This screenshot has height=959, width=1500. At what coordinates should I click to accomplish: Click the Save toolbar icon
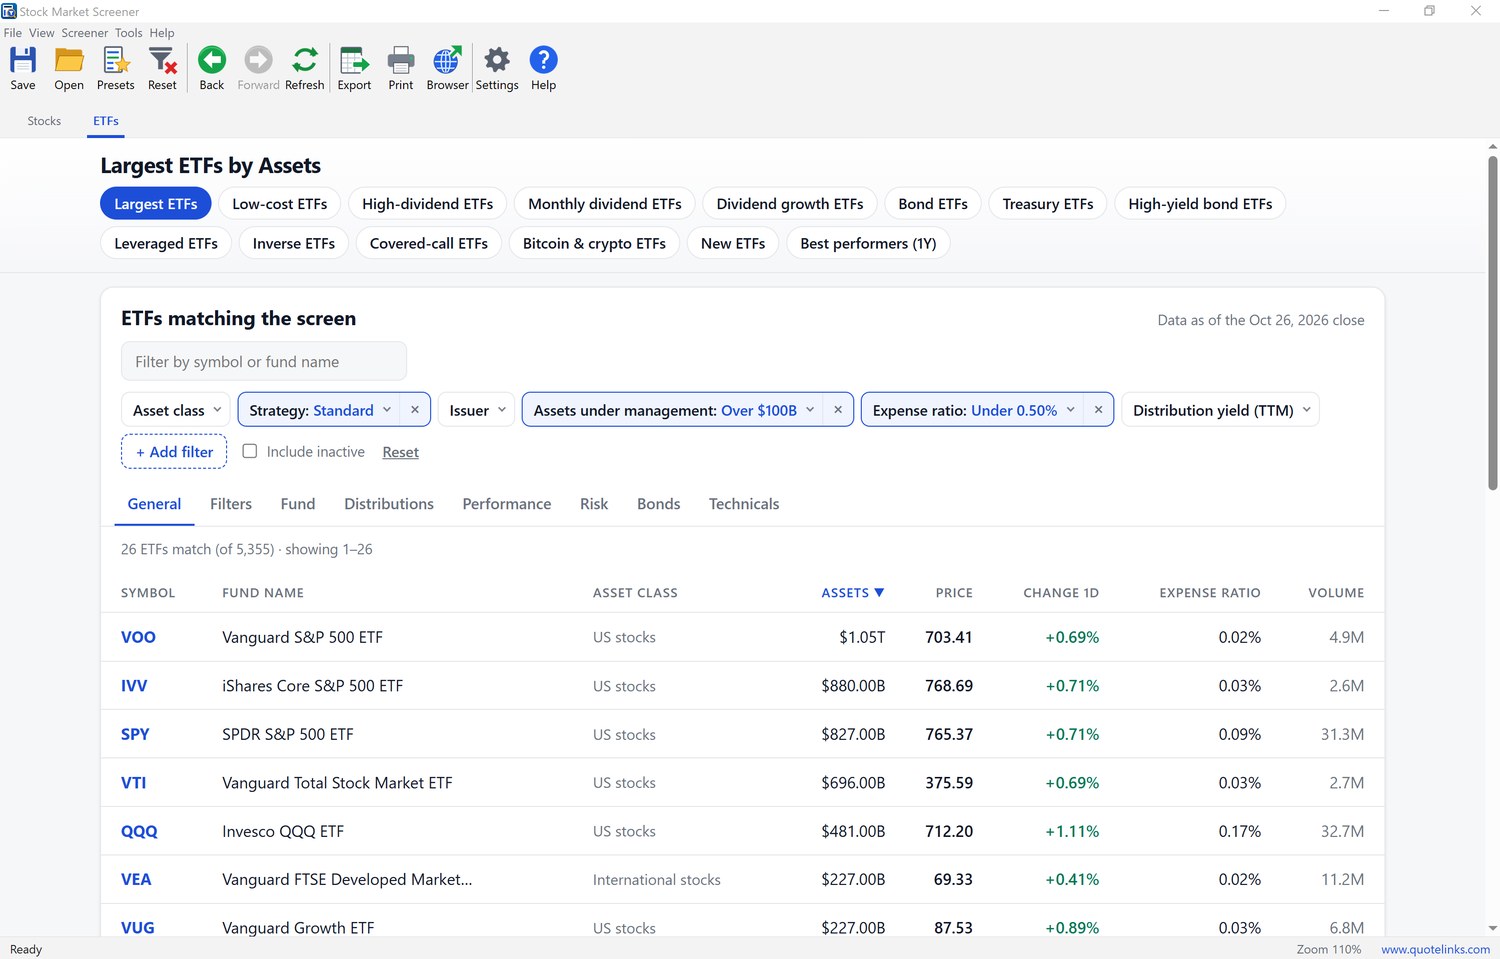click(x=22, y=68)
